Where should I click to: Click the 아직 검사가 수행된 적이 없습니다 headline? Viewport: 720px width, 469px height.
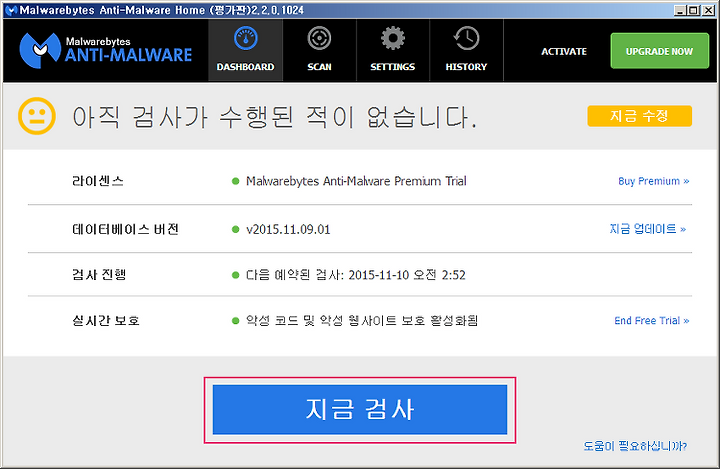tap(274, 117)
